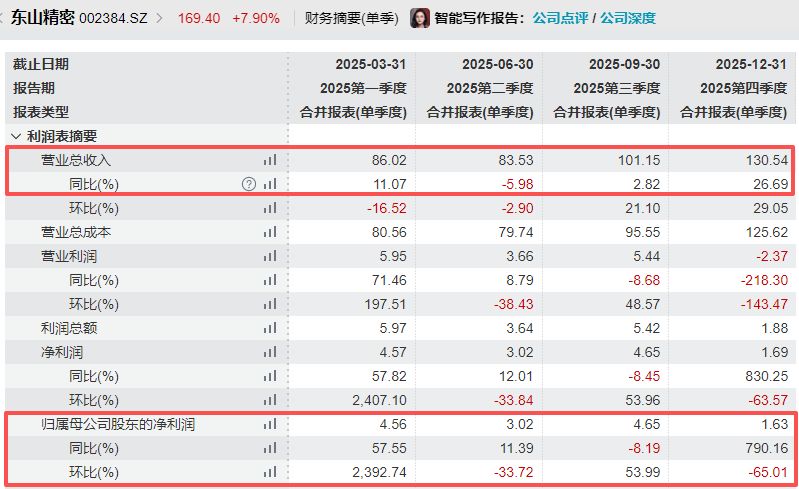This screenshot has width=799, height=489.
Task: Click the value 790.16
Action: click(766, 448)
